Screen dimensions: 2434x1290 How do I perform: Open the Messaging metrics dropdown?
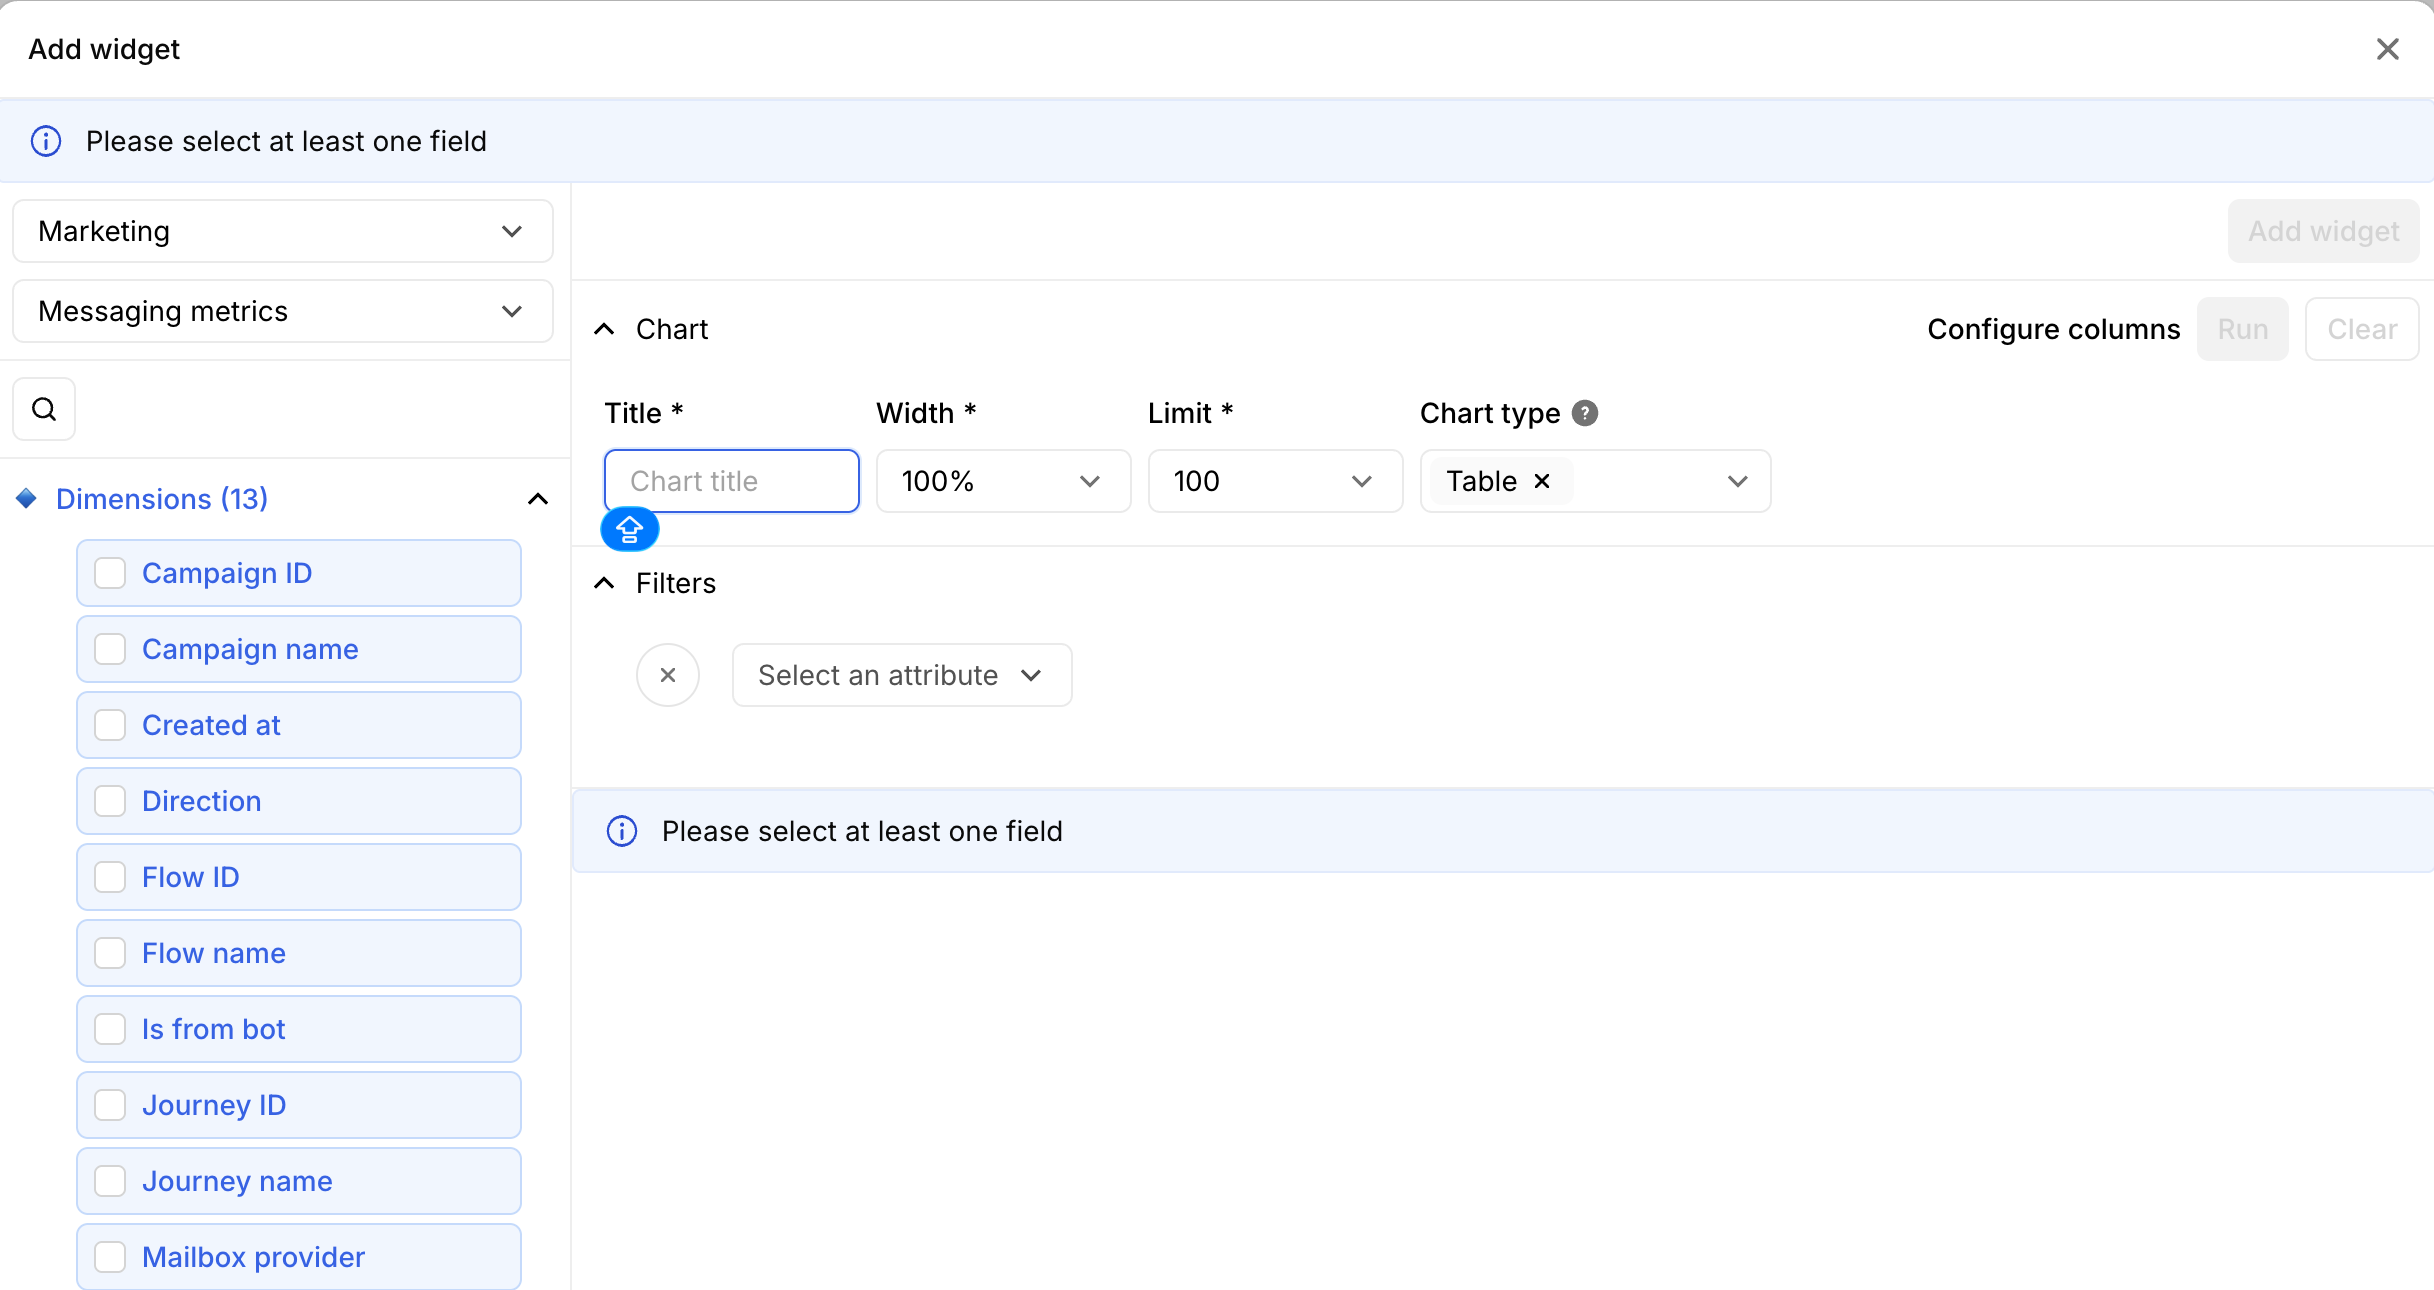[x=282, y=311]
